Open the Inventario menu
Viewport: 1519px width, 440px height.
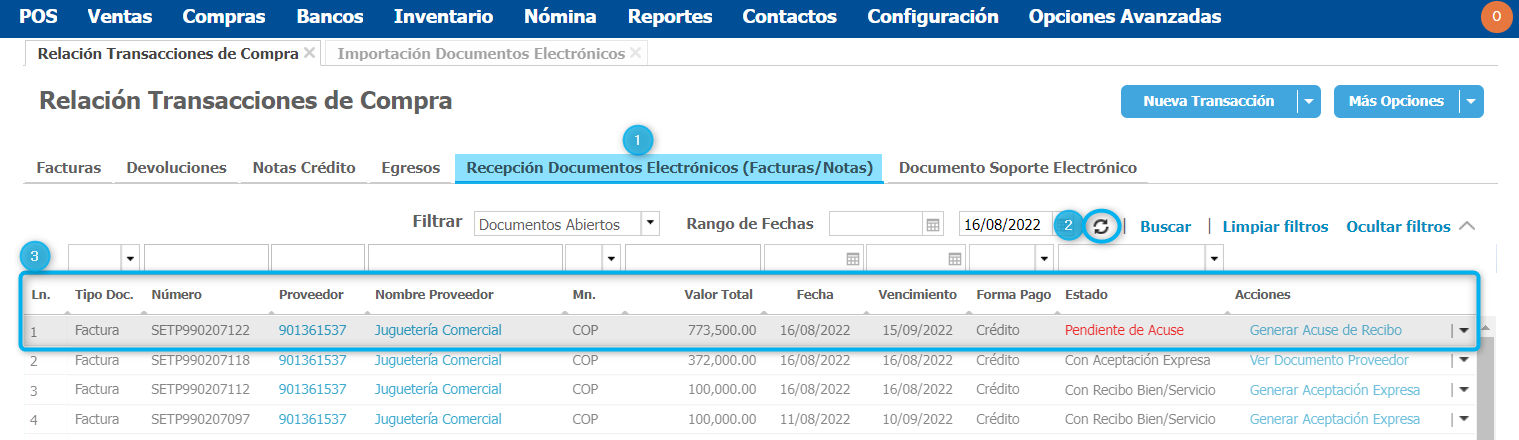point(443,17)
